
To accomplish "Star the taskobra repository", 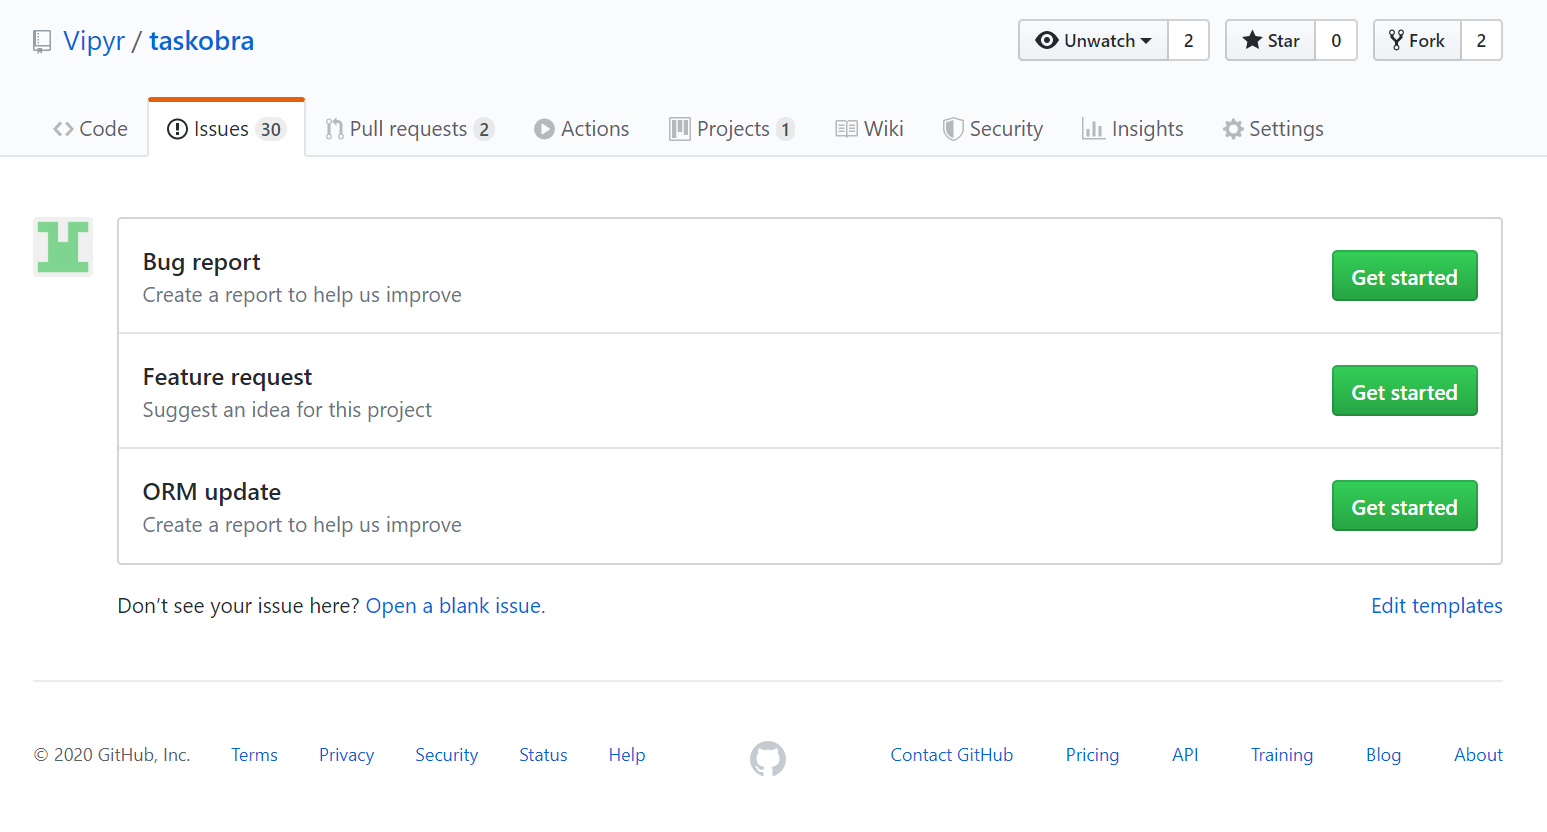I will (1271, 40).
